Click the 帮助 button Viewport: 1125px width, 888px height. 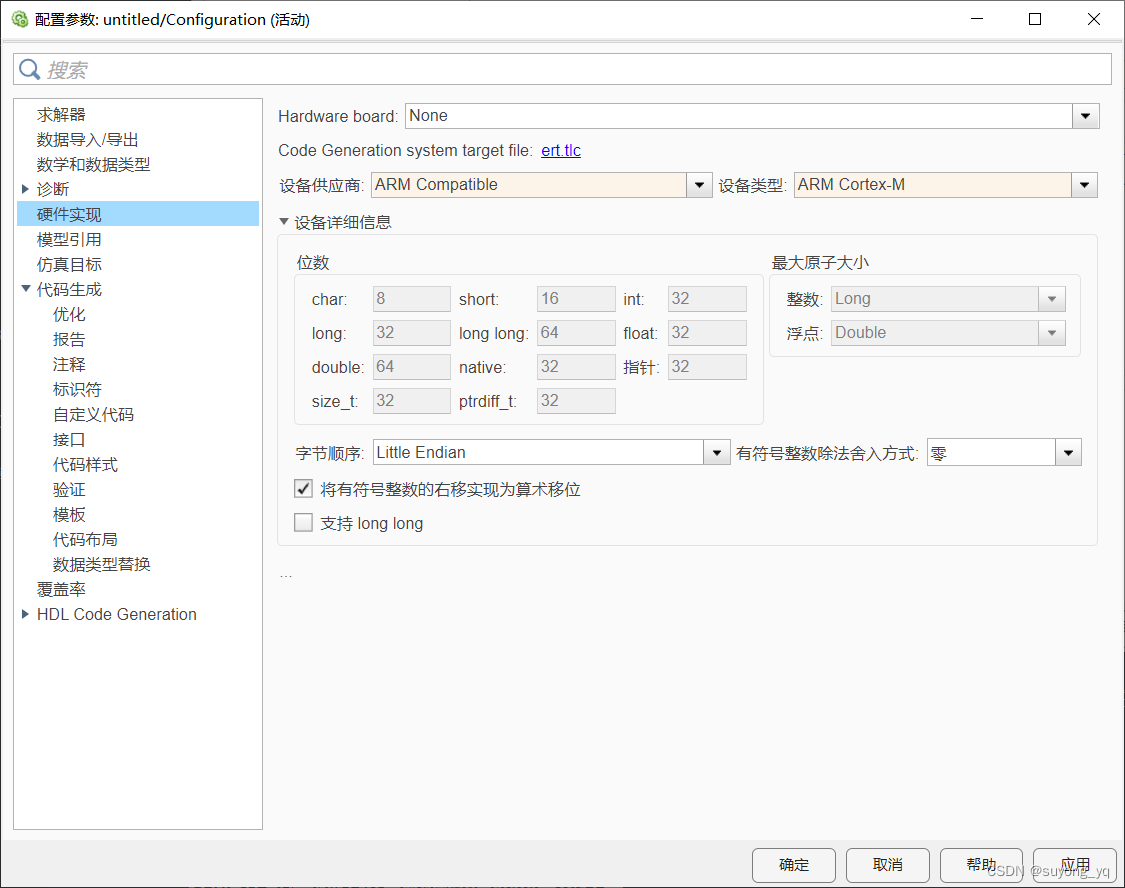point(981,865)
